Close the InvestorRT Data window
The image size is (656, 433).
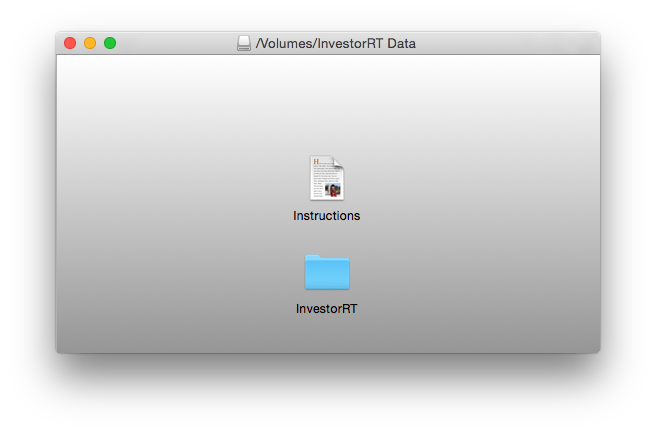coord(70,43)
